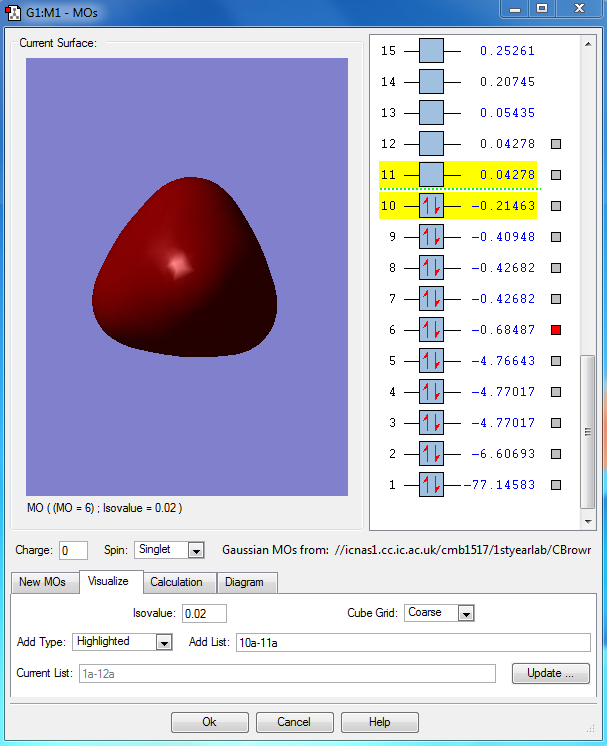Image resolution: width=607 pixels, height=746 pixels.
Task: Click the Cancel button
Action: pyautogui.click(x=294, y=722)
